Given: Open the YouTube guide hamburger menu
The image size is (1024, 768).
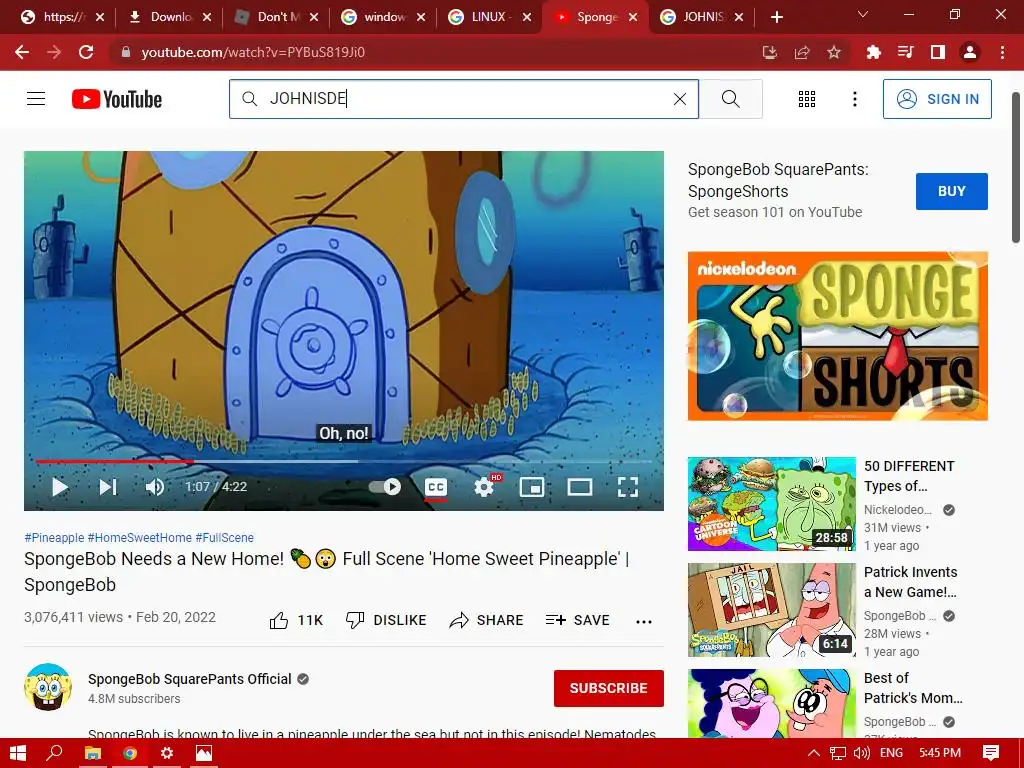Looking at the screenshot, I should (x=36, y=99).
